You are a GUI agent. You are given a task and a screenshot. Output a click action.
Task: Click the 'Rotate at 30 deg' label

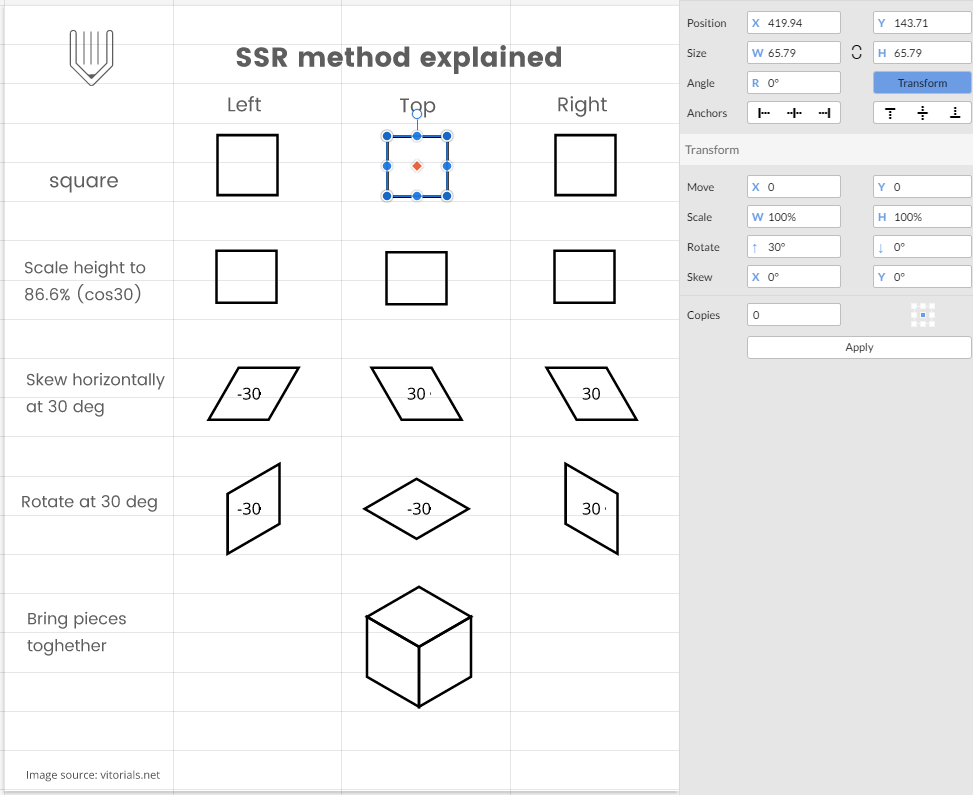[x=89, y=501]
